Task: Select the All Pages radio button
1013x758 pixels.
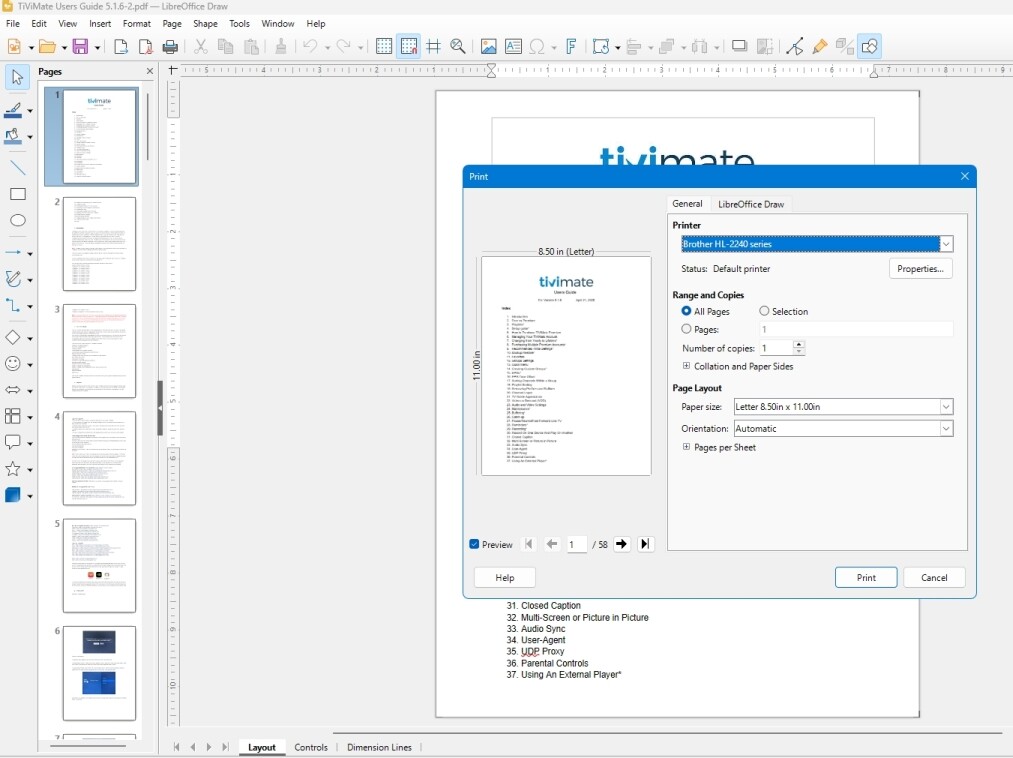Action: pyautogui.click(x=686, y=311)
